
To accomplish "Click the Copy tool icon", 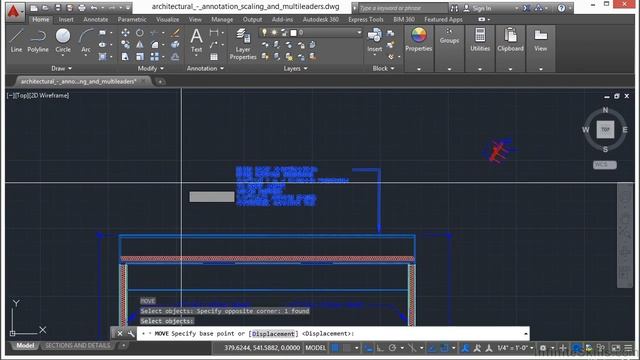I will coord(125,44).
